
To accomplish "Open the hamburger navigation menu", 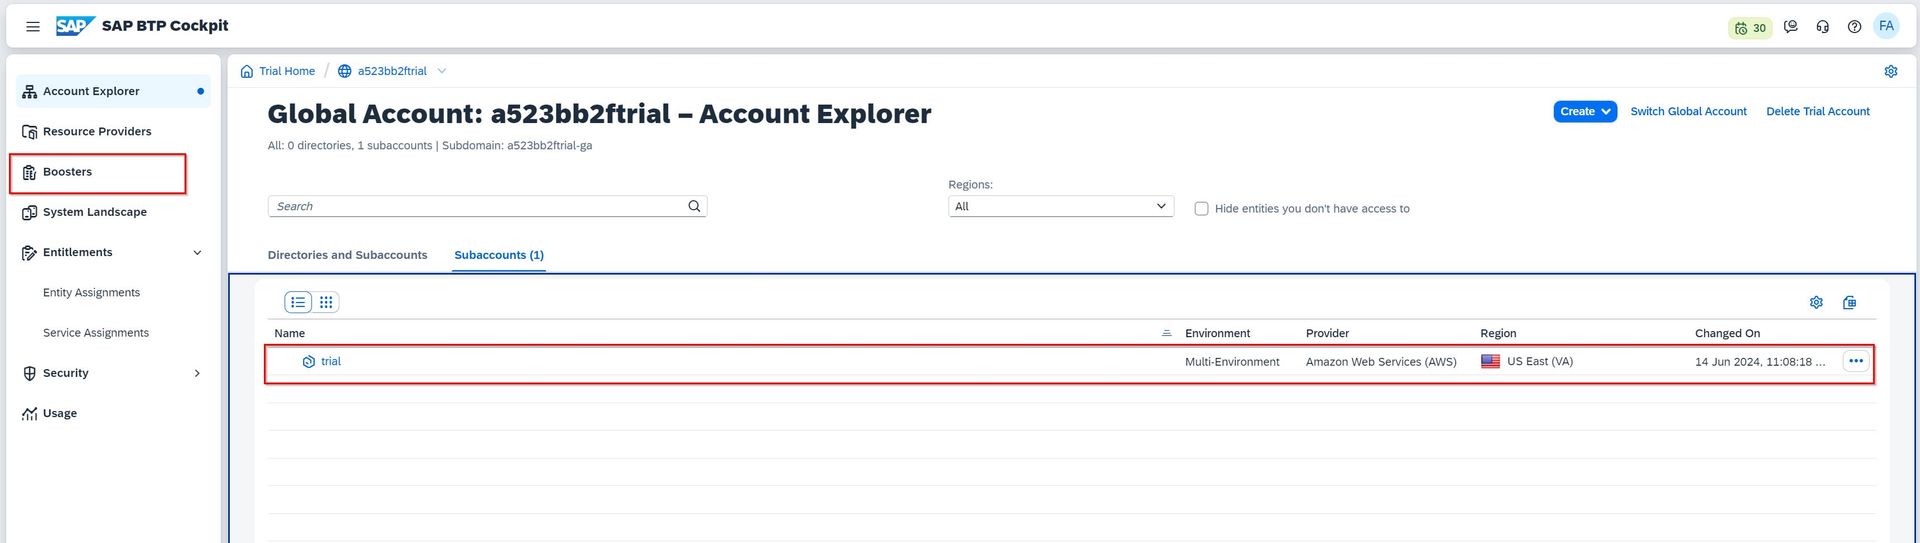I will click(33, 27).
